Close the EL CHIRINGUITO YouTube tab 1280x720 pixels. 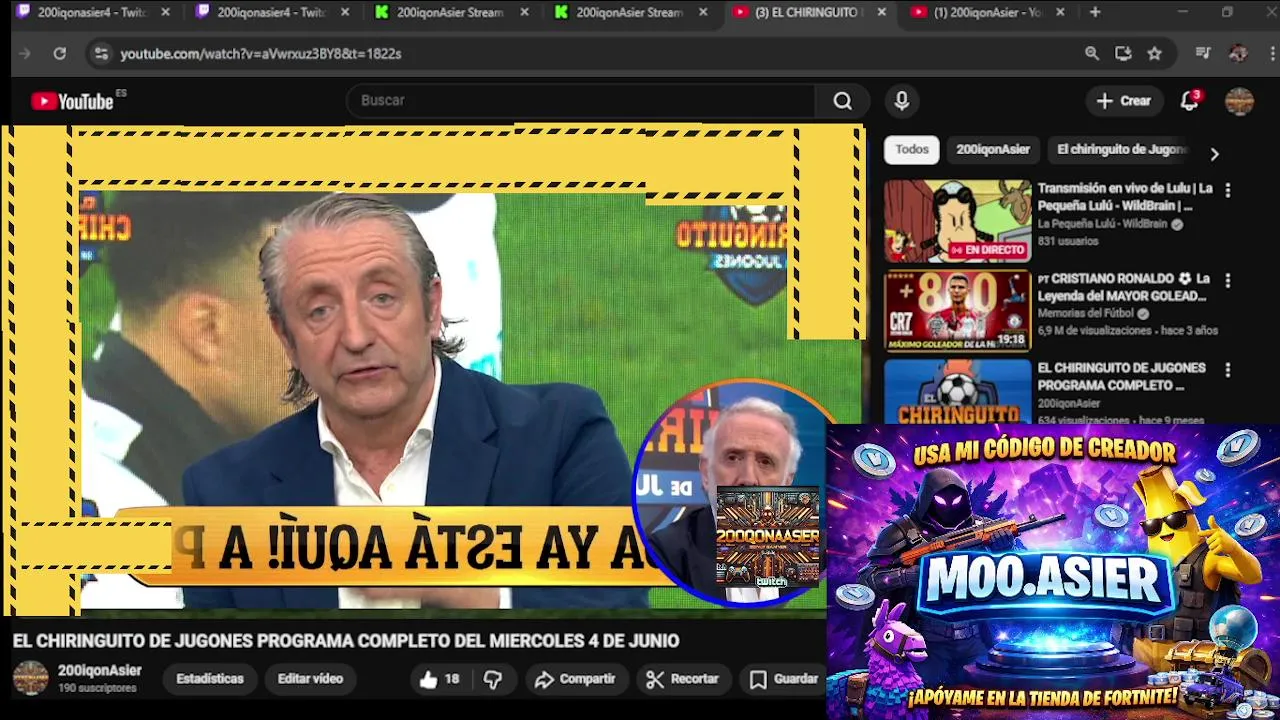[x=881, y=12]
